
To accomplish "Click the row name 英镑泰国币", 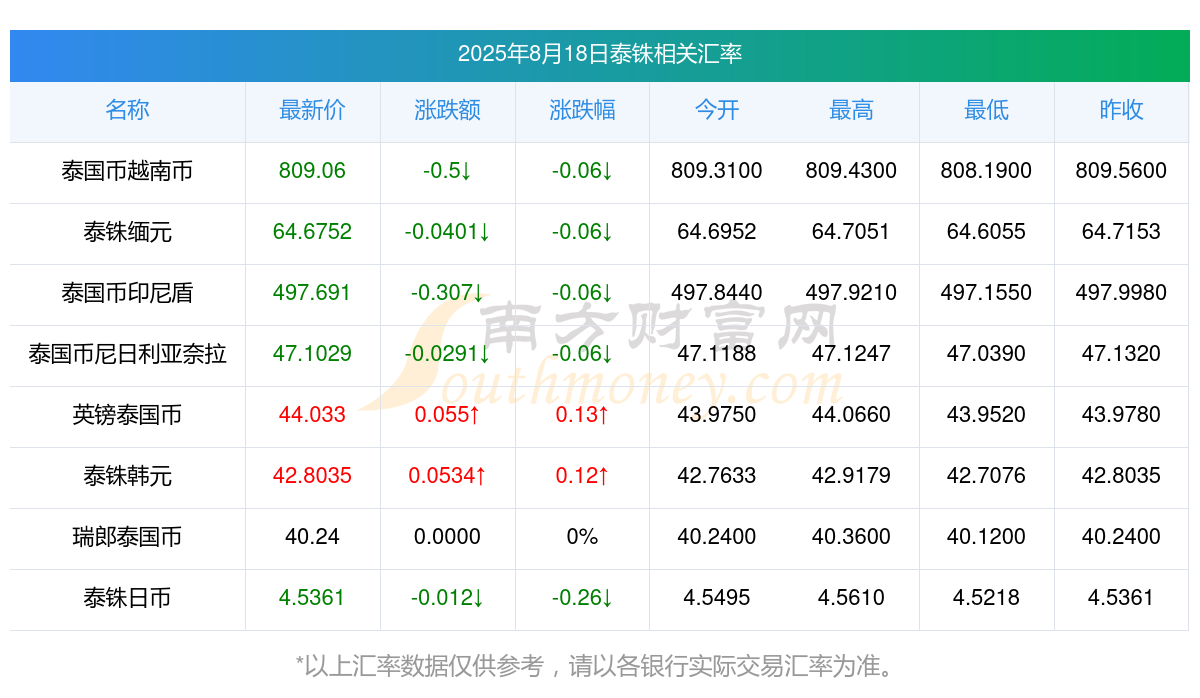I will click(x=127, y=416).
